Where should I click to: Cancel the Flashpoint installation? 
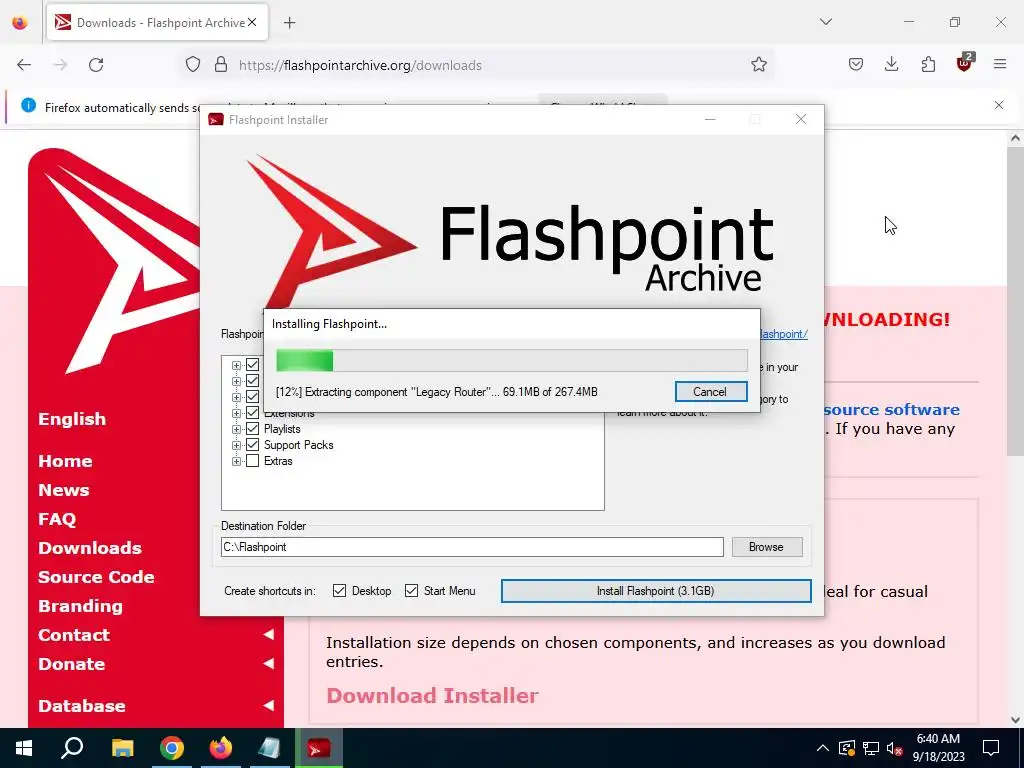(x=711, y=392)
